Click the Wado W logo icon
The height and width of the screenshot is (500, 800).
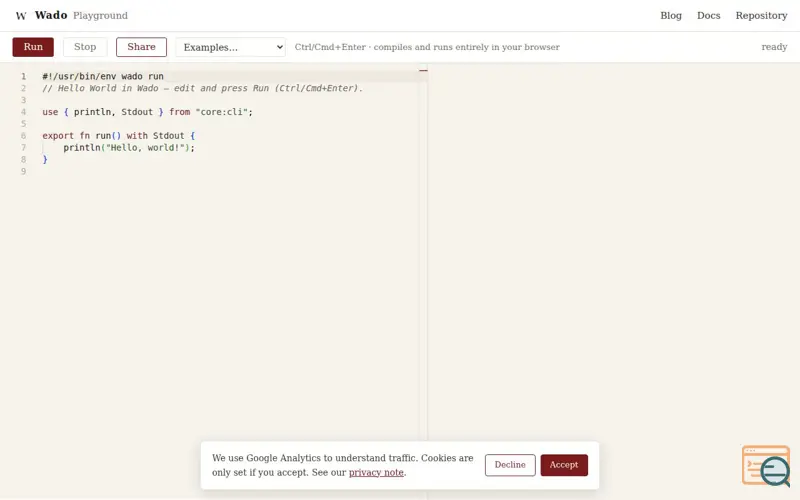[21, 16]
